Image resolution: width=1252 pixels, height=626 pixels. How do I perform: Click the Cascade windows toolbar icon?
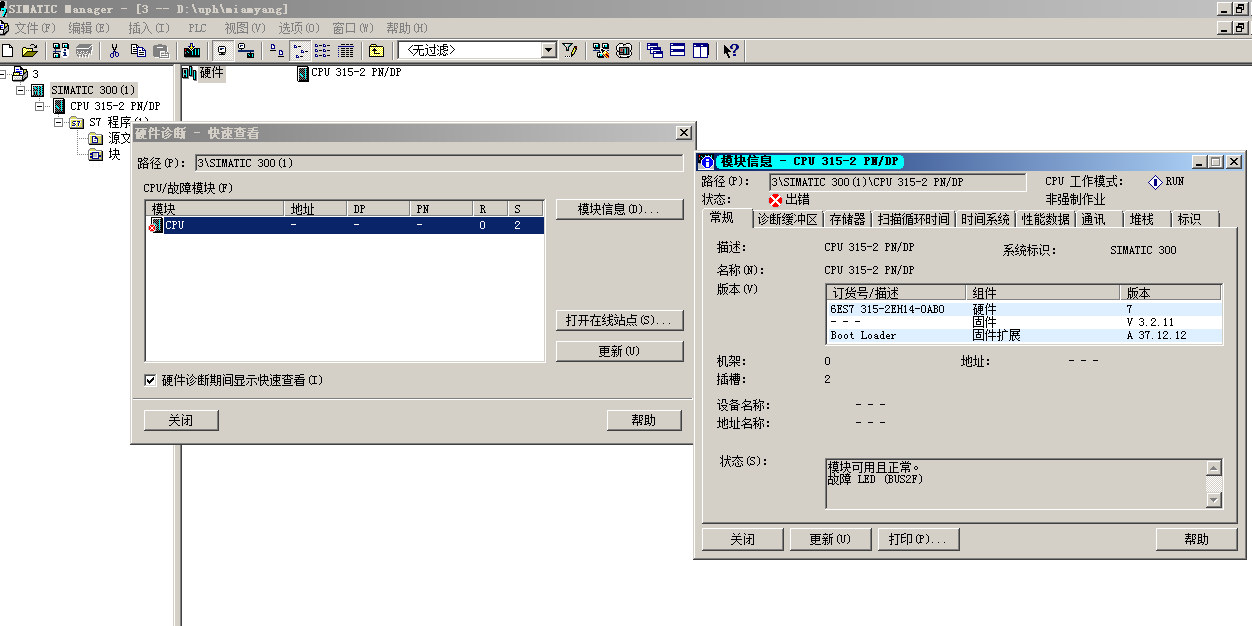point(655,50)
